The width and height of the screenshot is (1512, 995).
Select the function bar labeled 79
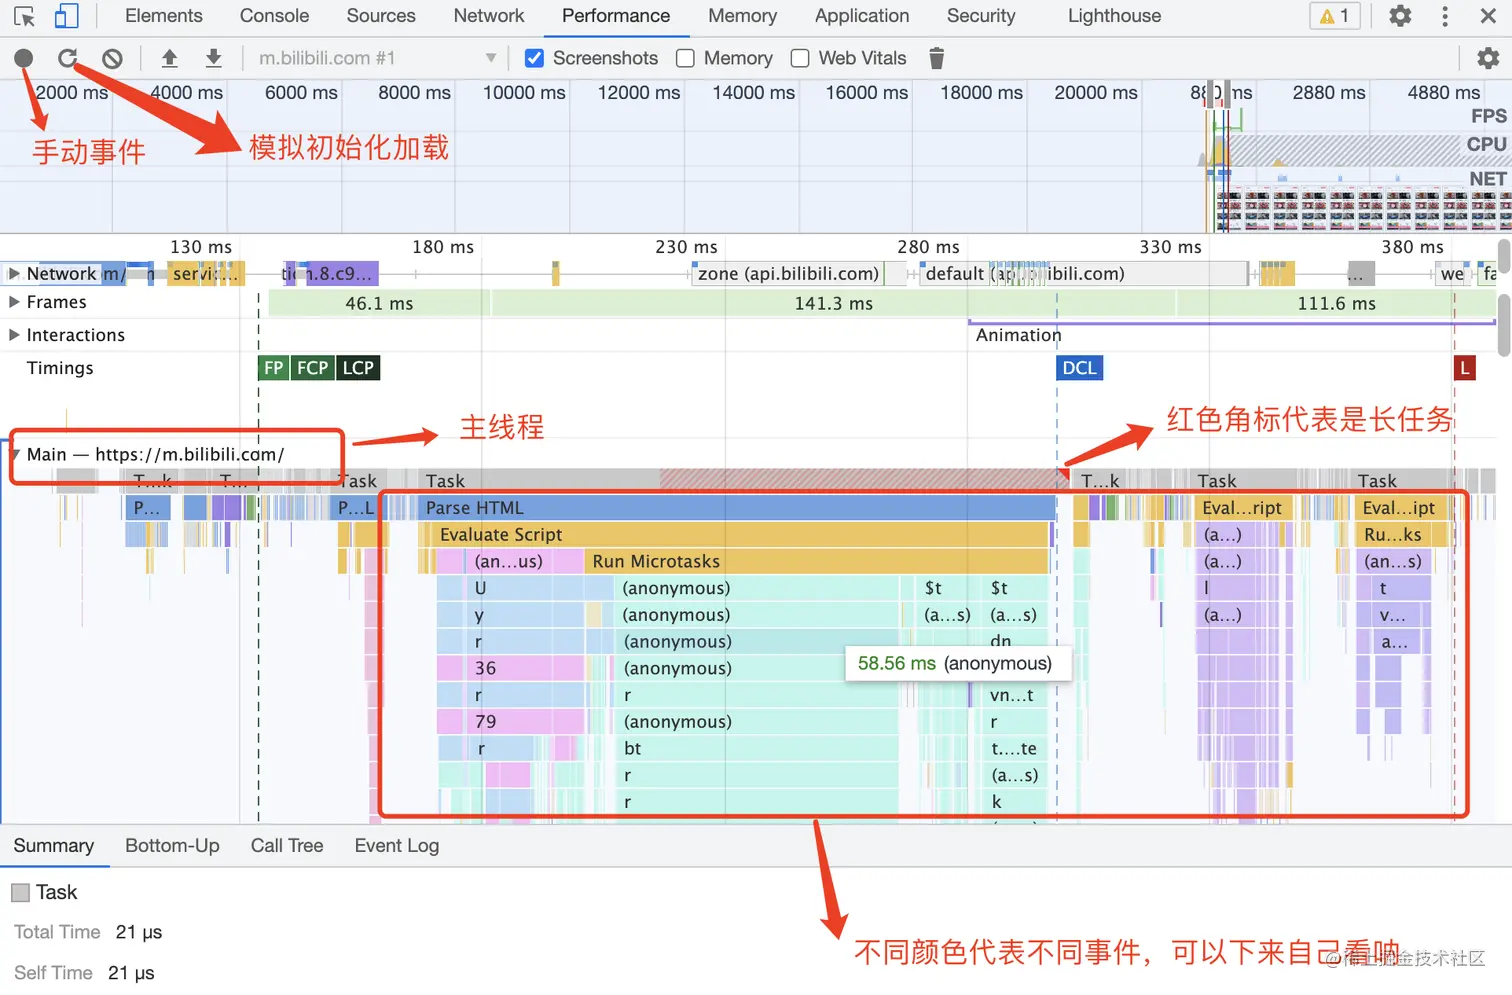[510, 721]
